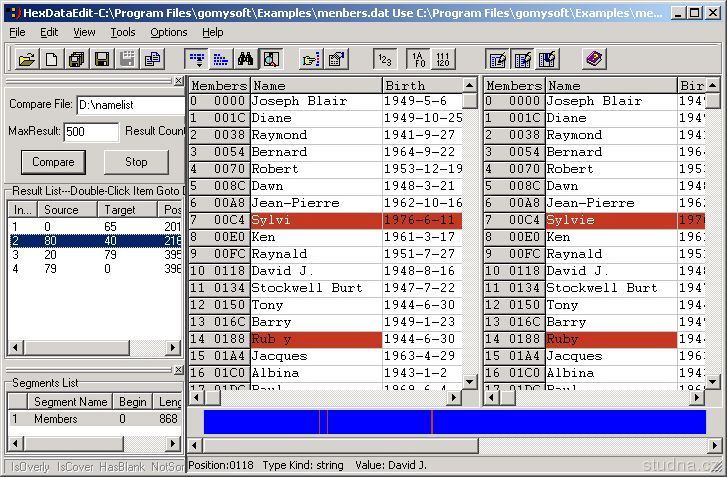Close the compare panel with its X
727x477 pixels.
[x=179, y=81]
